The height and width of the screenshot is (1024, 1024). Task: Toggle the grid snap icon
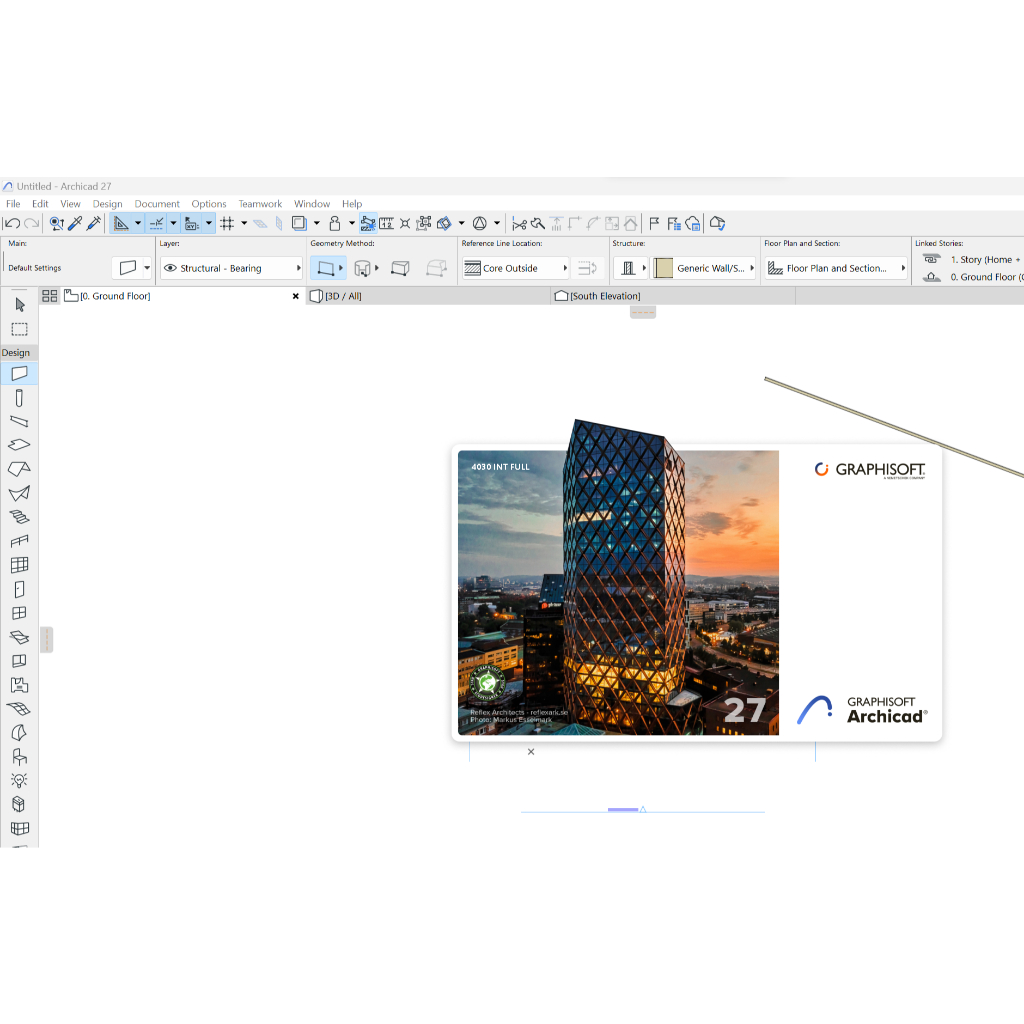point(227,224)
